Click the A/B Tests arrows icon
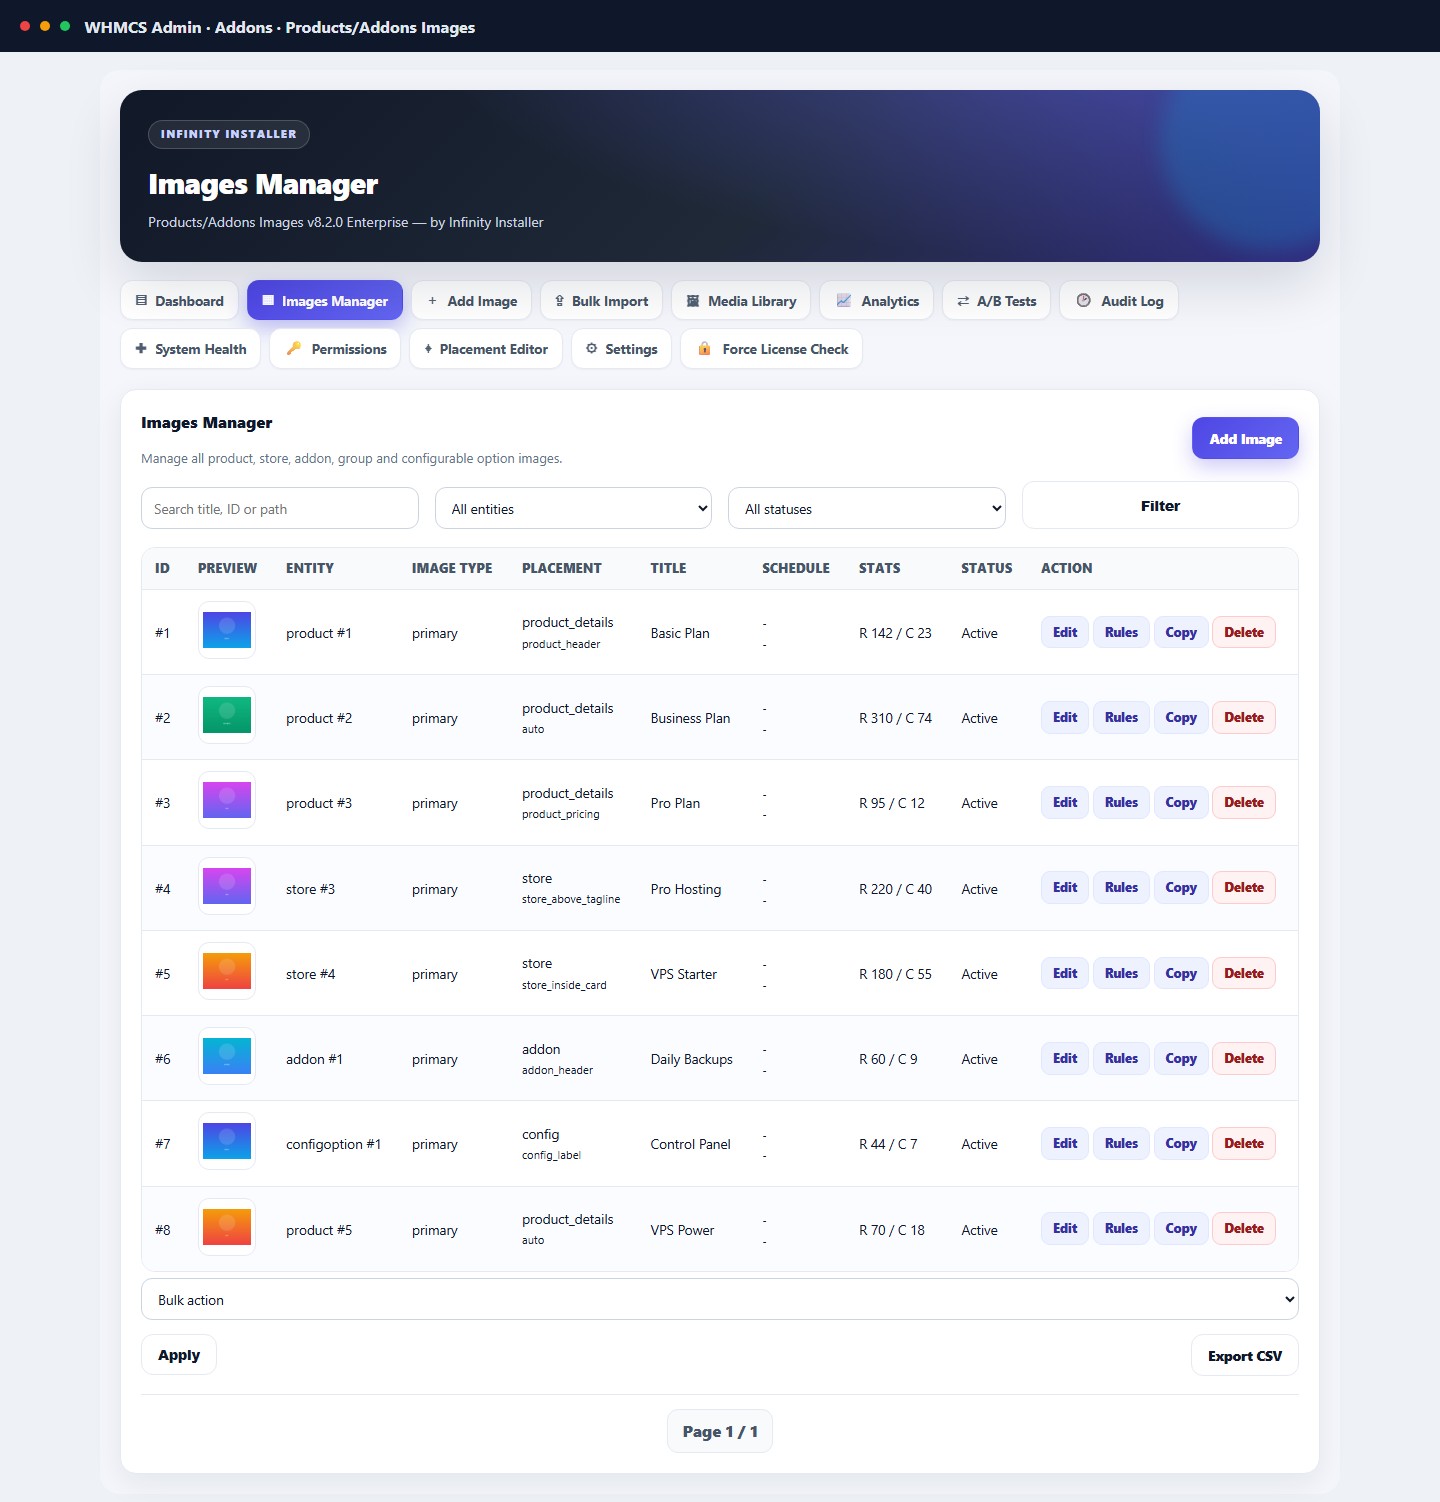Image resolution: width=1440 pixels, height=1502 pixels. point(963,301)
